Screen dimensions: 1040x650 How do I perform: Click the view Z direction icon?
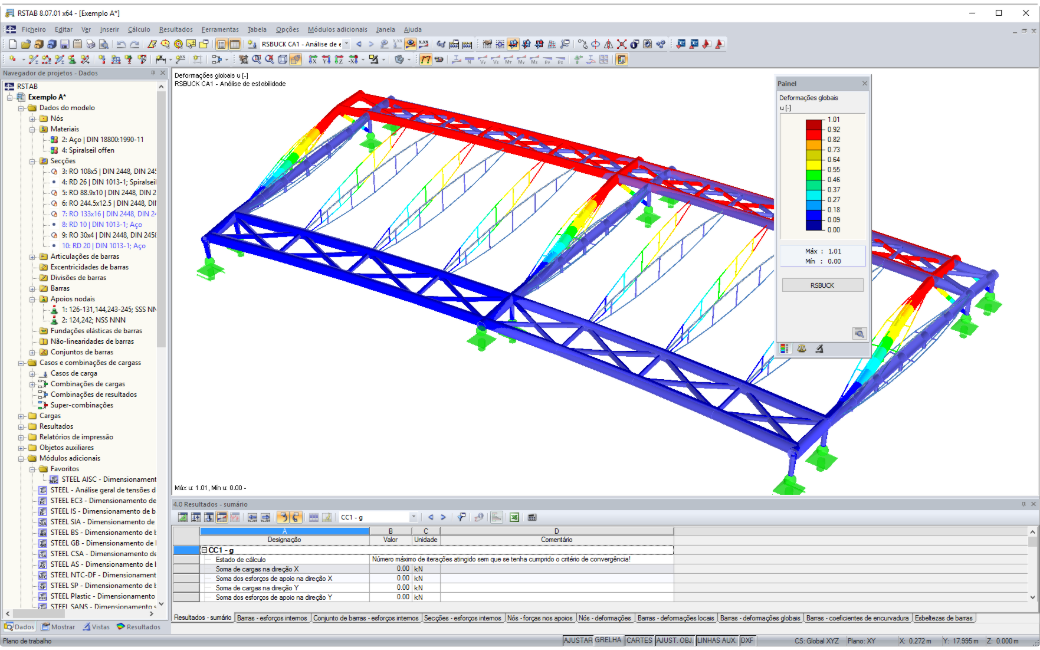(339, 60)
